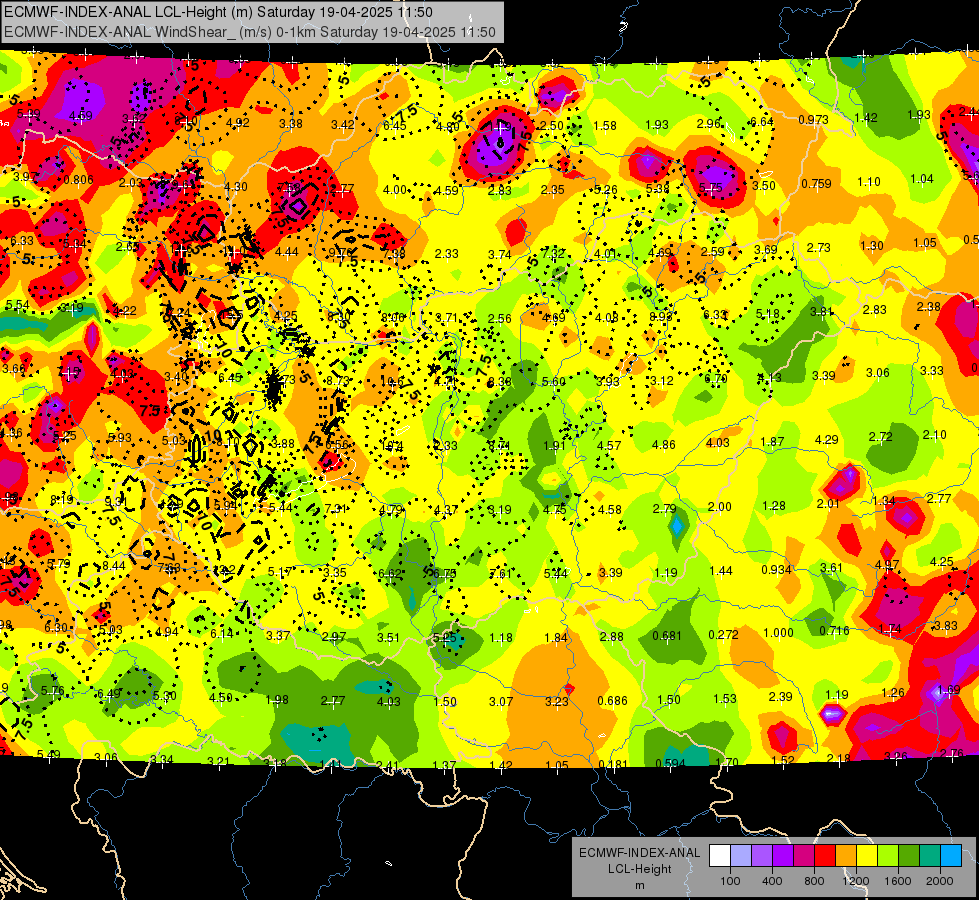Click the legend tick label '800'

[814, 881]
